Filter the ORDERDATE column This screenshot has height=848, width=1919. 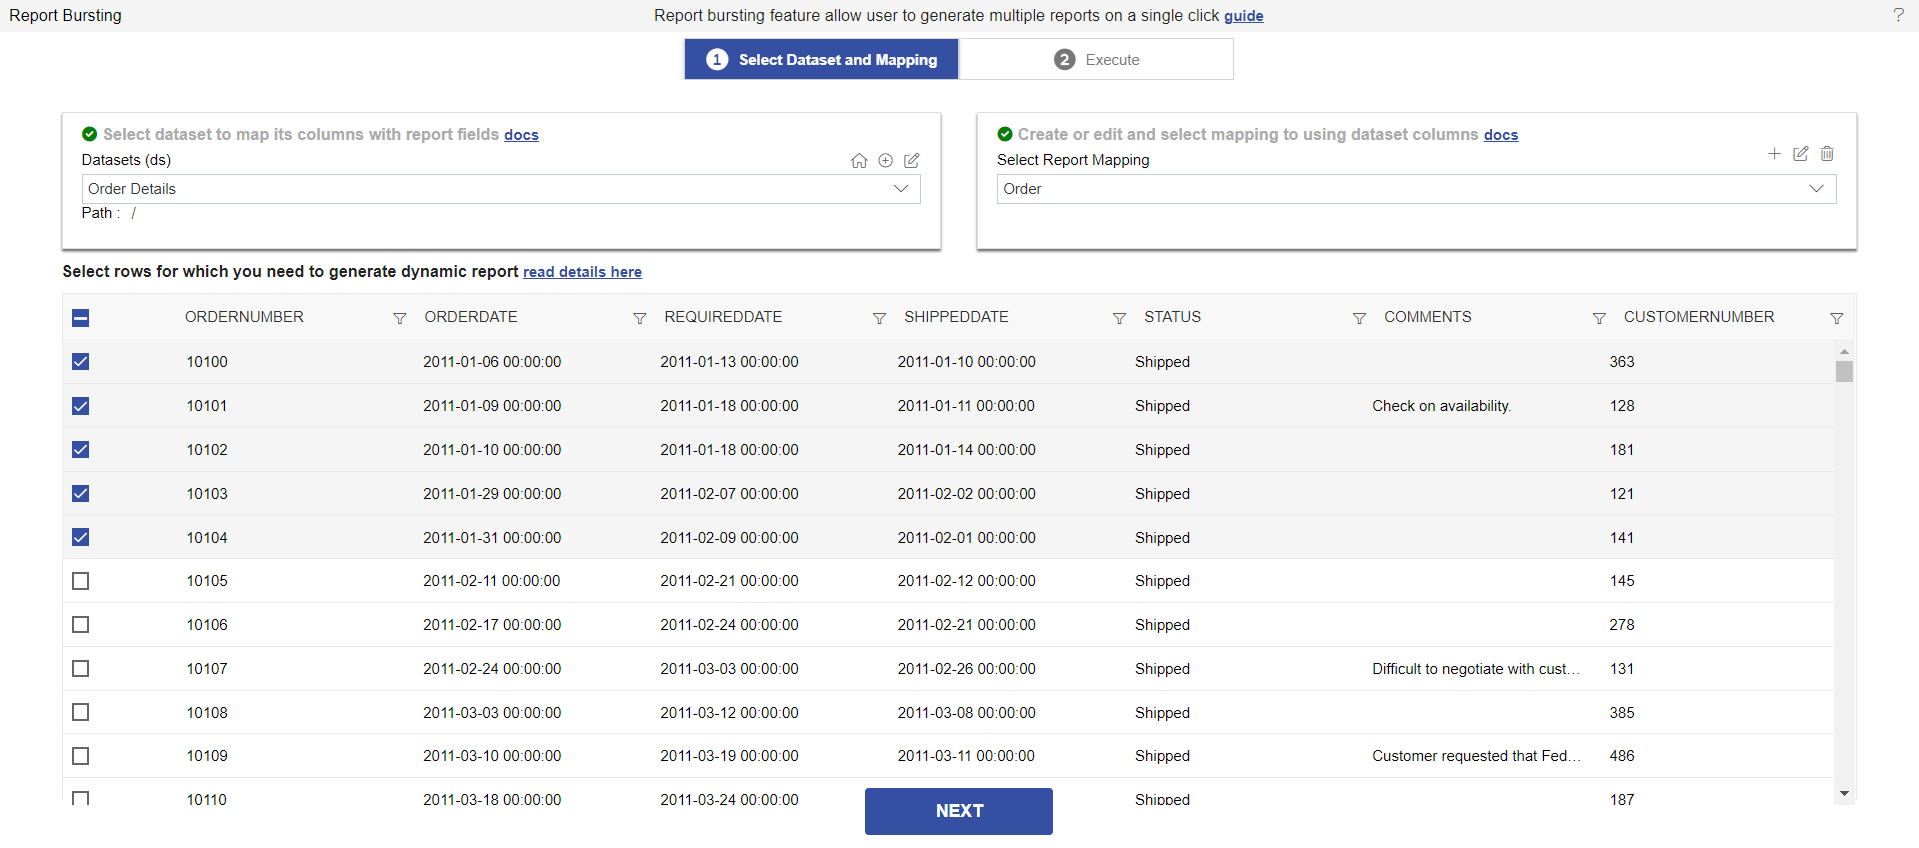pyautogui.click(x=639, y=318)
